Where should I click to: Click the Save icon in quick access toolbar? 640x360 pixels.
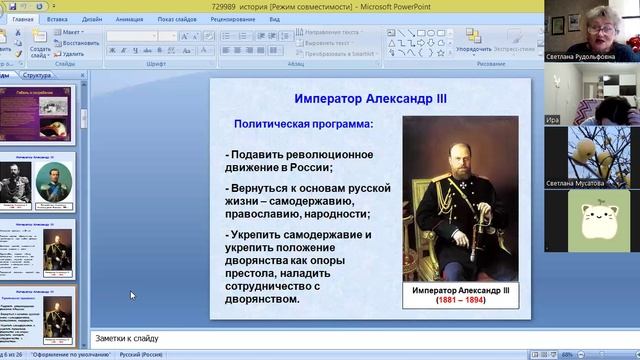point(12,7)
